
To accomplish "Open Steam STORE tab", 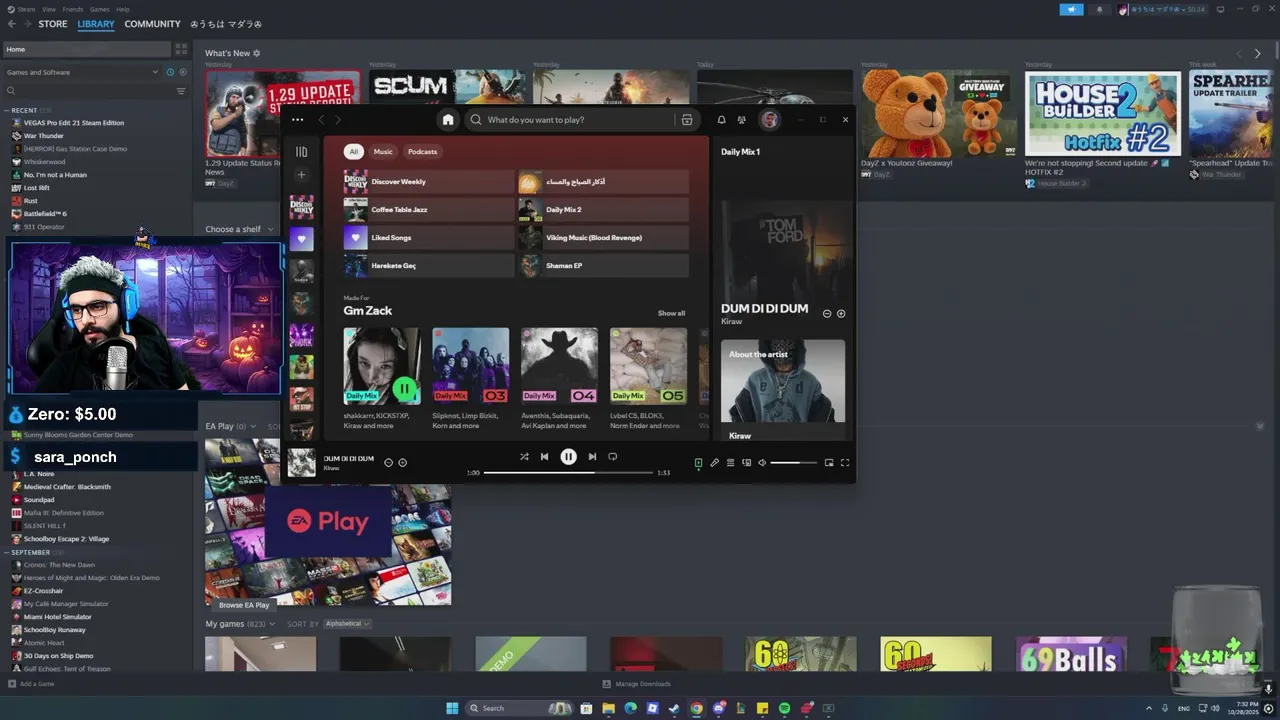I will pos(53,24).
